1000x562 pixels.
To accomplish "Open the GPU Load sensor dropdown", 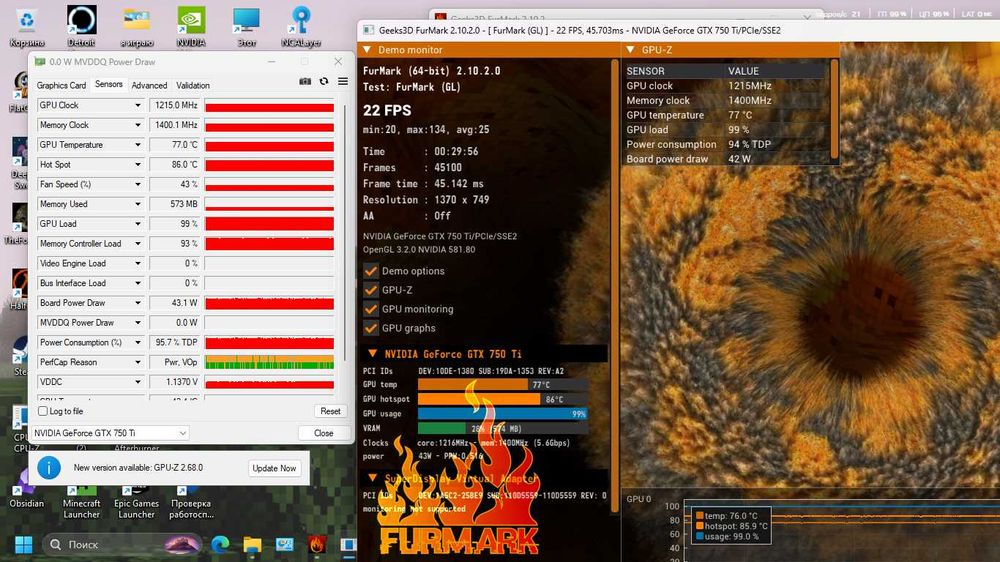I will (137, 224).
